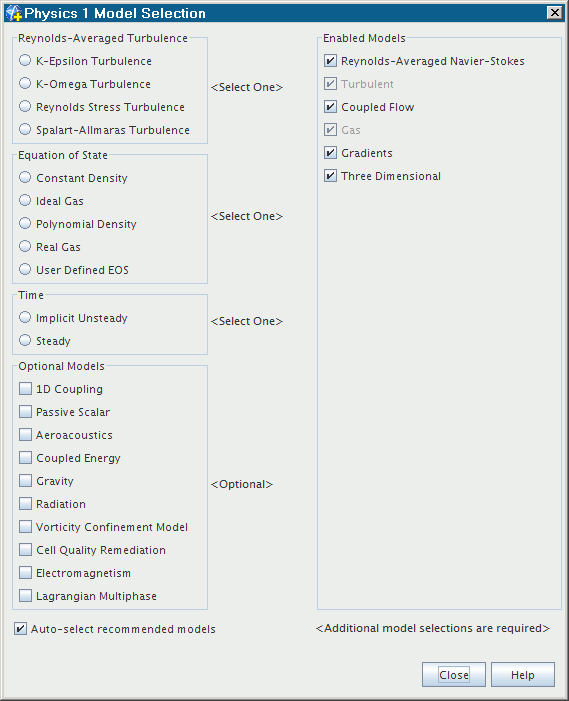The height and width of the screenshot is (701, 569).
Task: Select Implicit Unsteady time option
Action: (25, 317)
